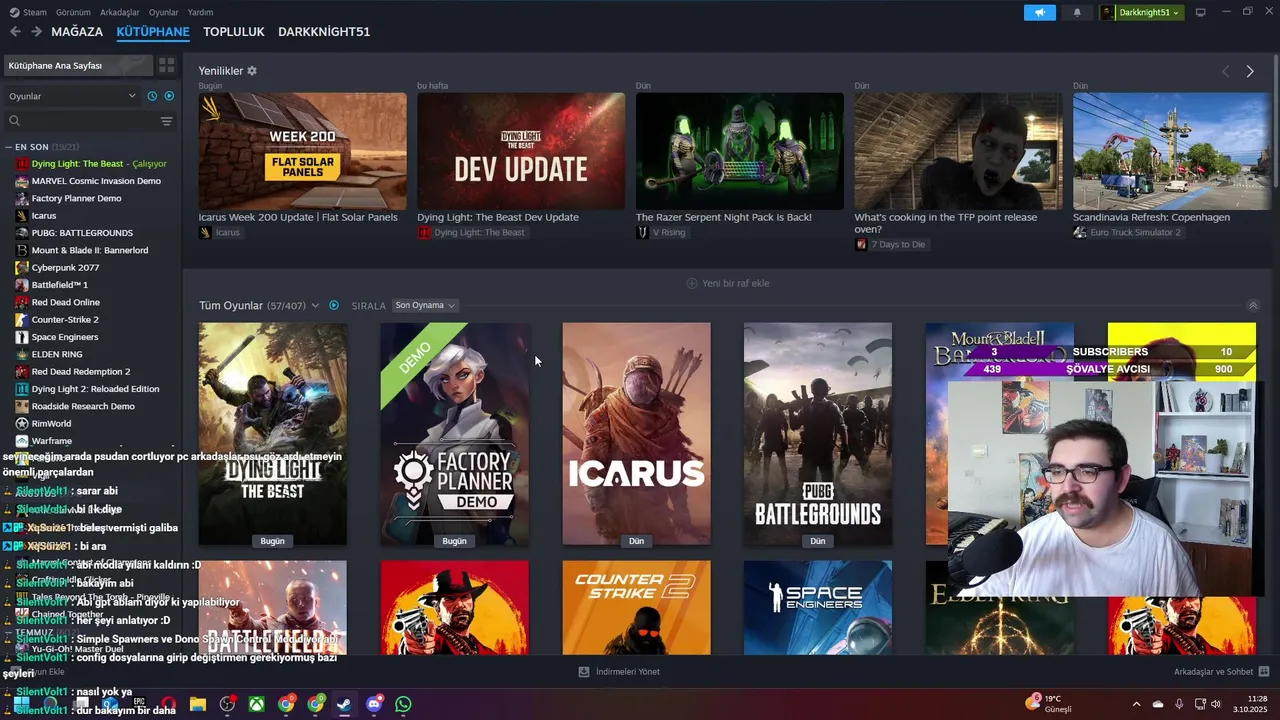Open WhatsApp from the taskbar
This screenshot has height=720, width=1280.
click(403, 704)
